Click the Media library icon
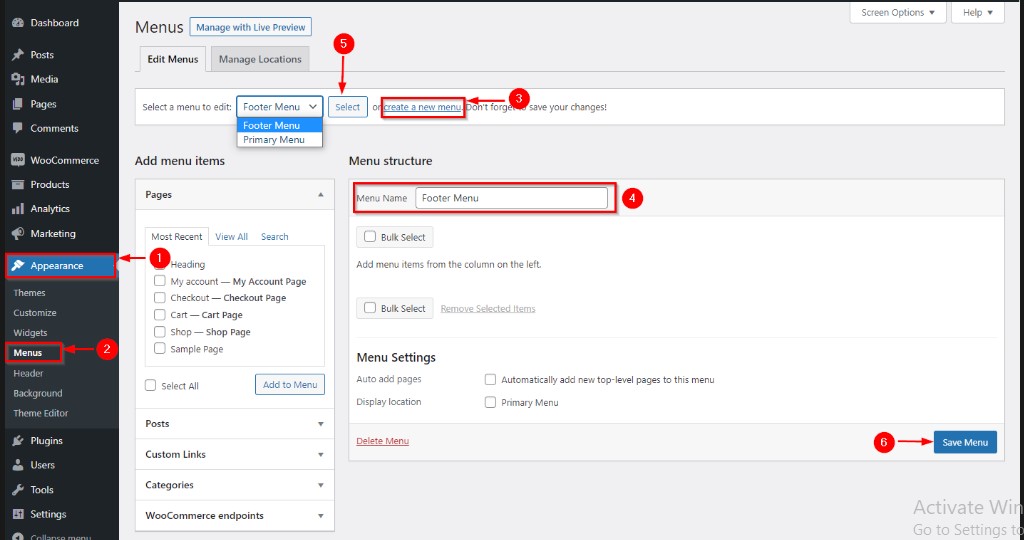The image size is (1024, 540). (x=18, y=79)
